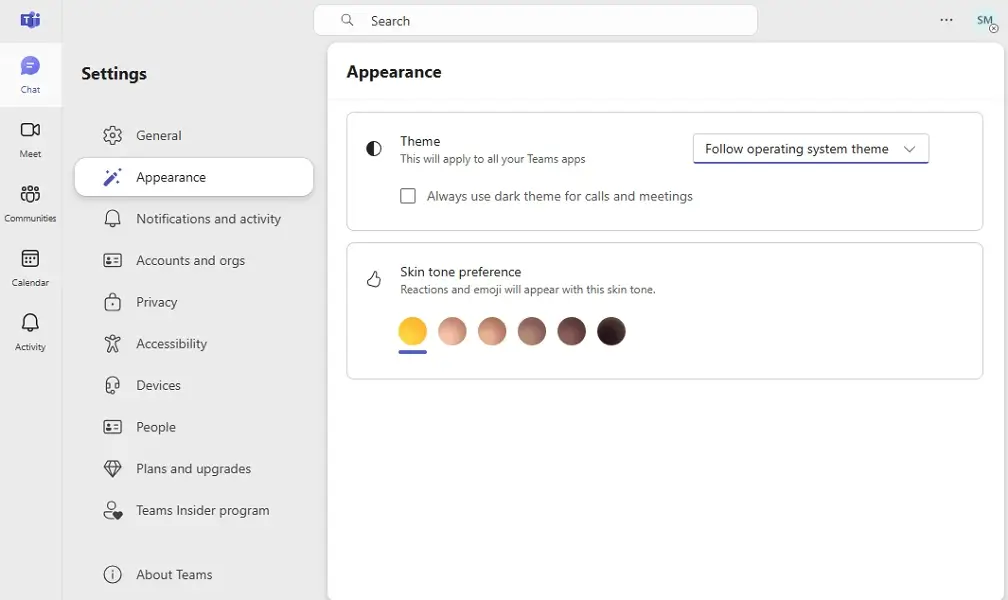Expand theme list using chevron arrow
1008x600 pixels.
tap(909, 149)
